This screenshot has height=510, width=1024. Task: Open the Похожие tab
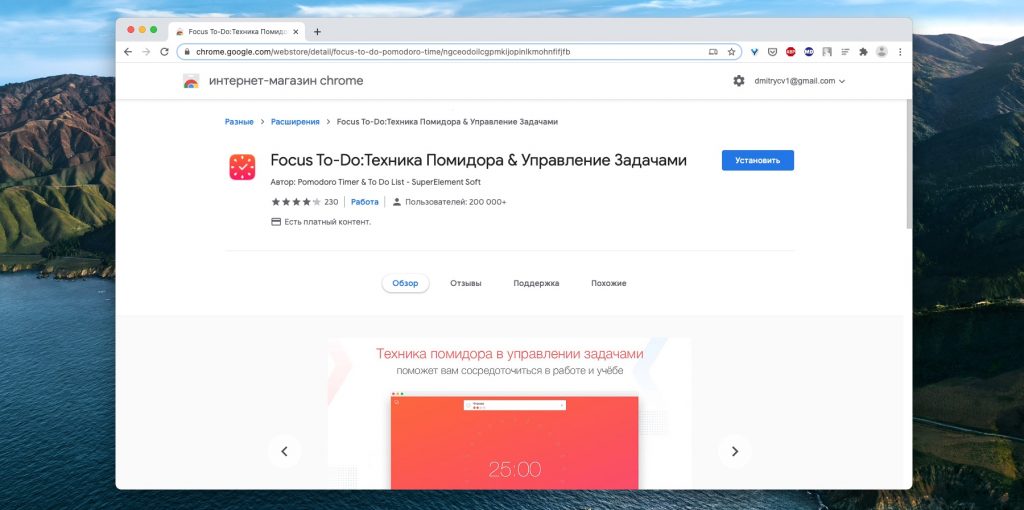click(x=609, y=283)
